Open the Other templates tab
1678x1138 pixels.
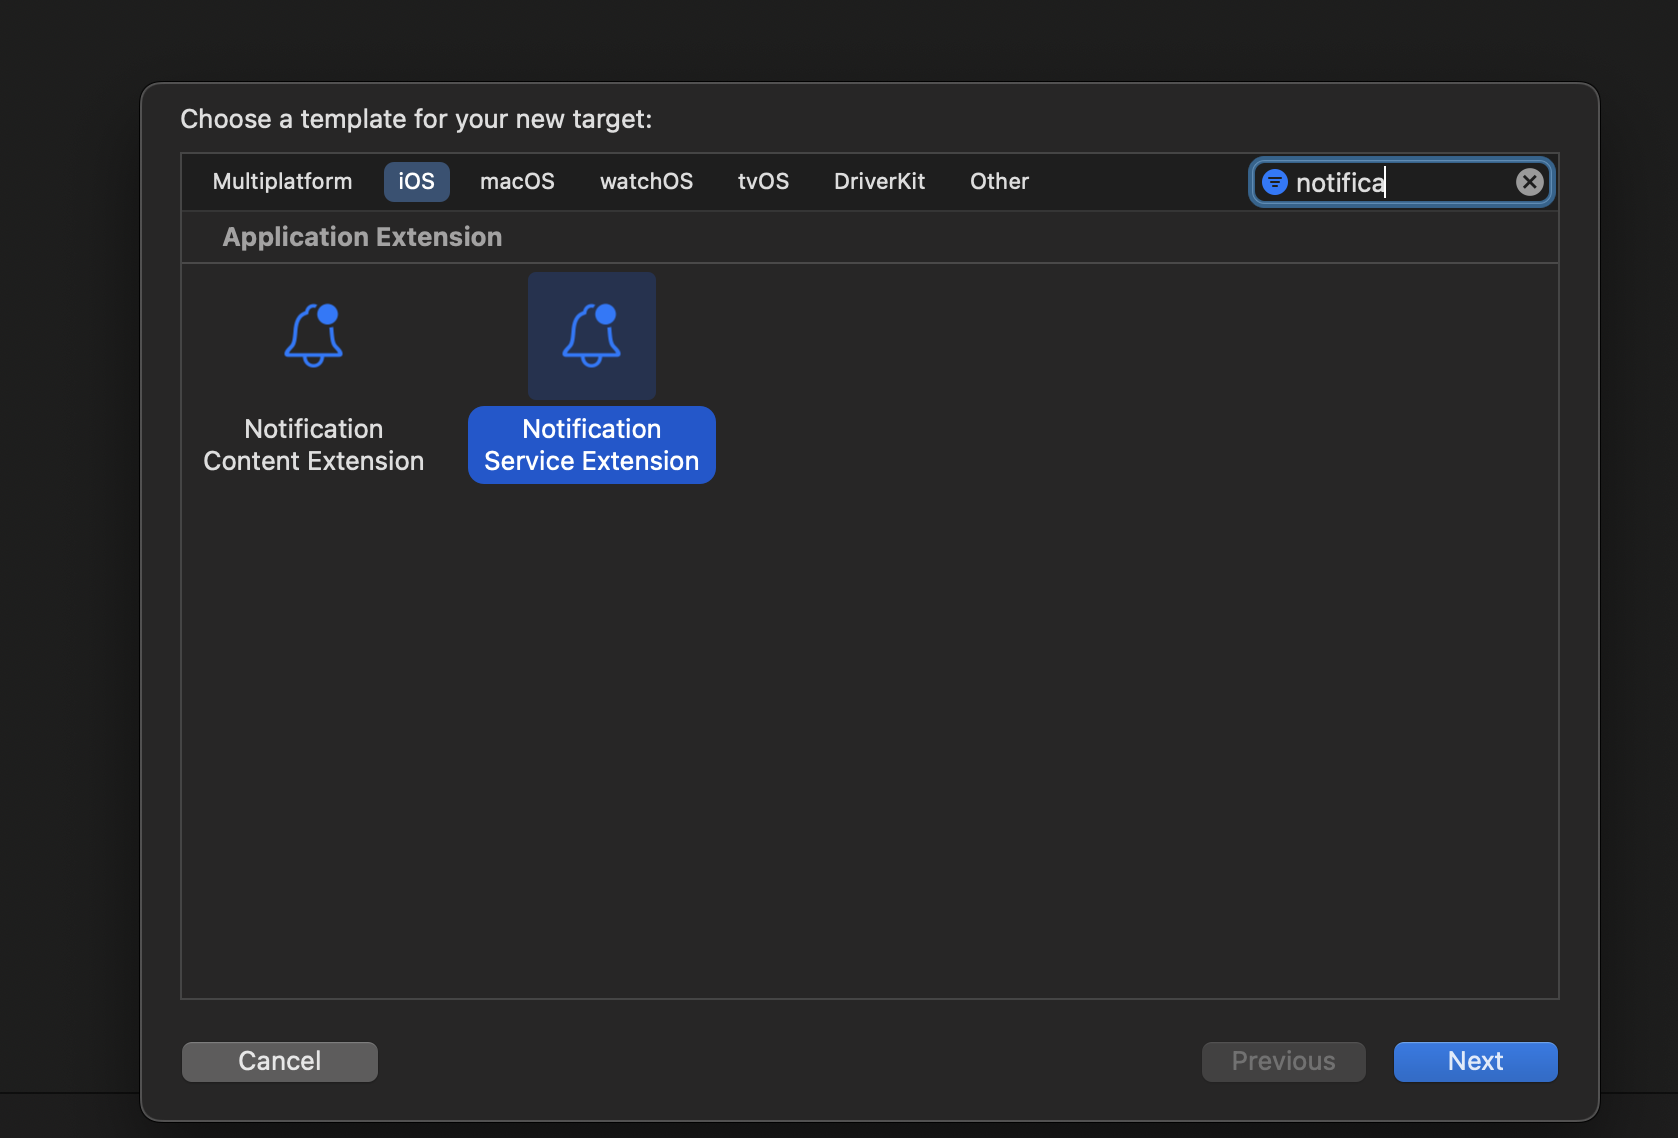point(999,182)
